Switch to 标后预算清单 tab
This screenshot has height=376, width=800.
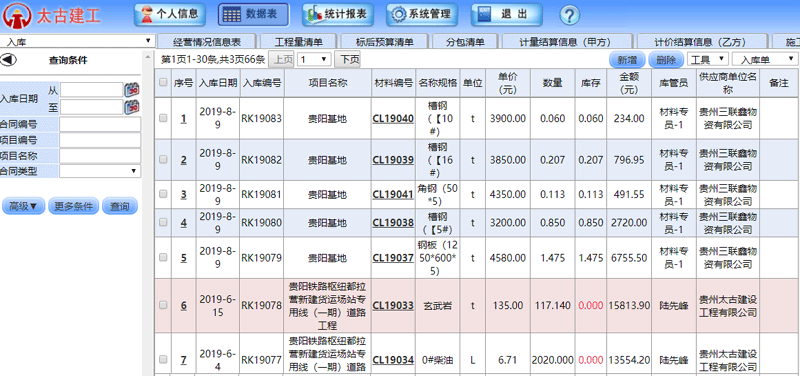385,42
